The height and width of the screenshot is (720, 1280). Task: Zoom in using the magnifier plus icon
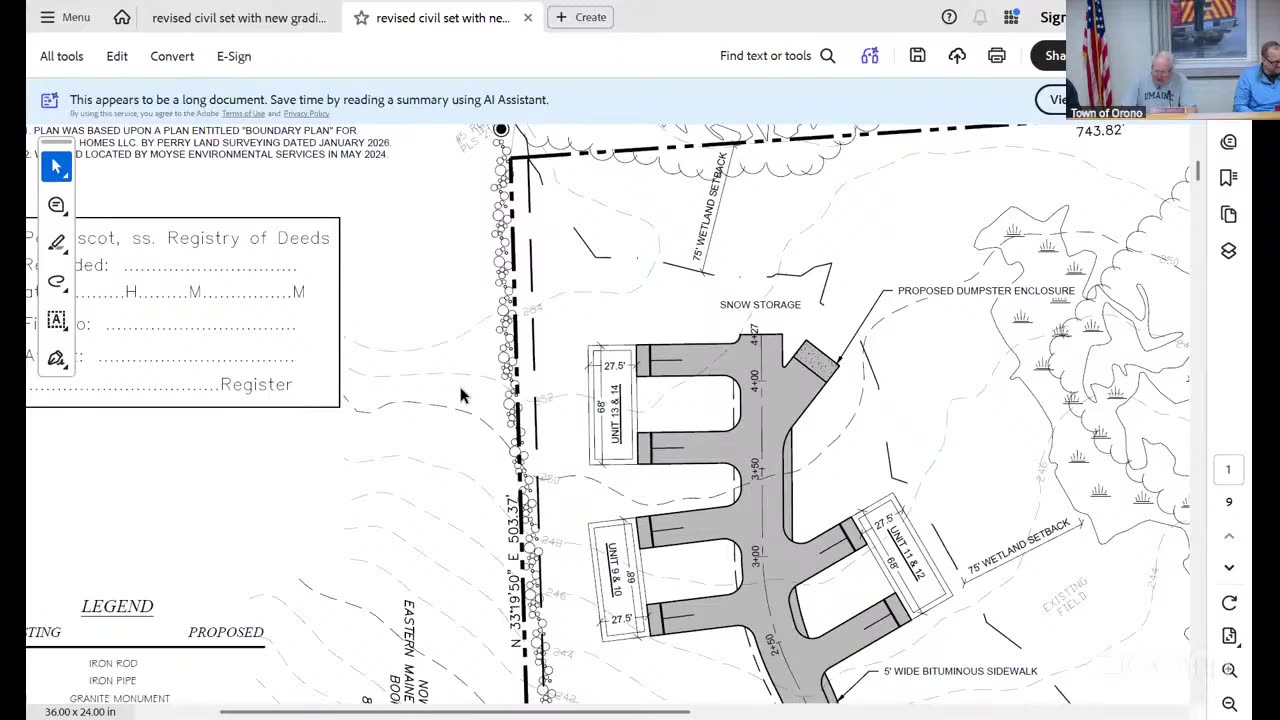tap(1229, 670)
